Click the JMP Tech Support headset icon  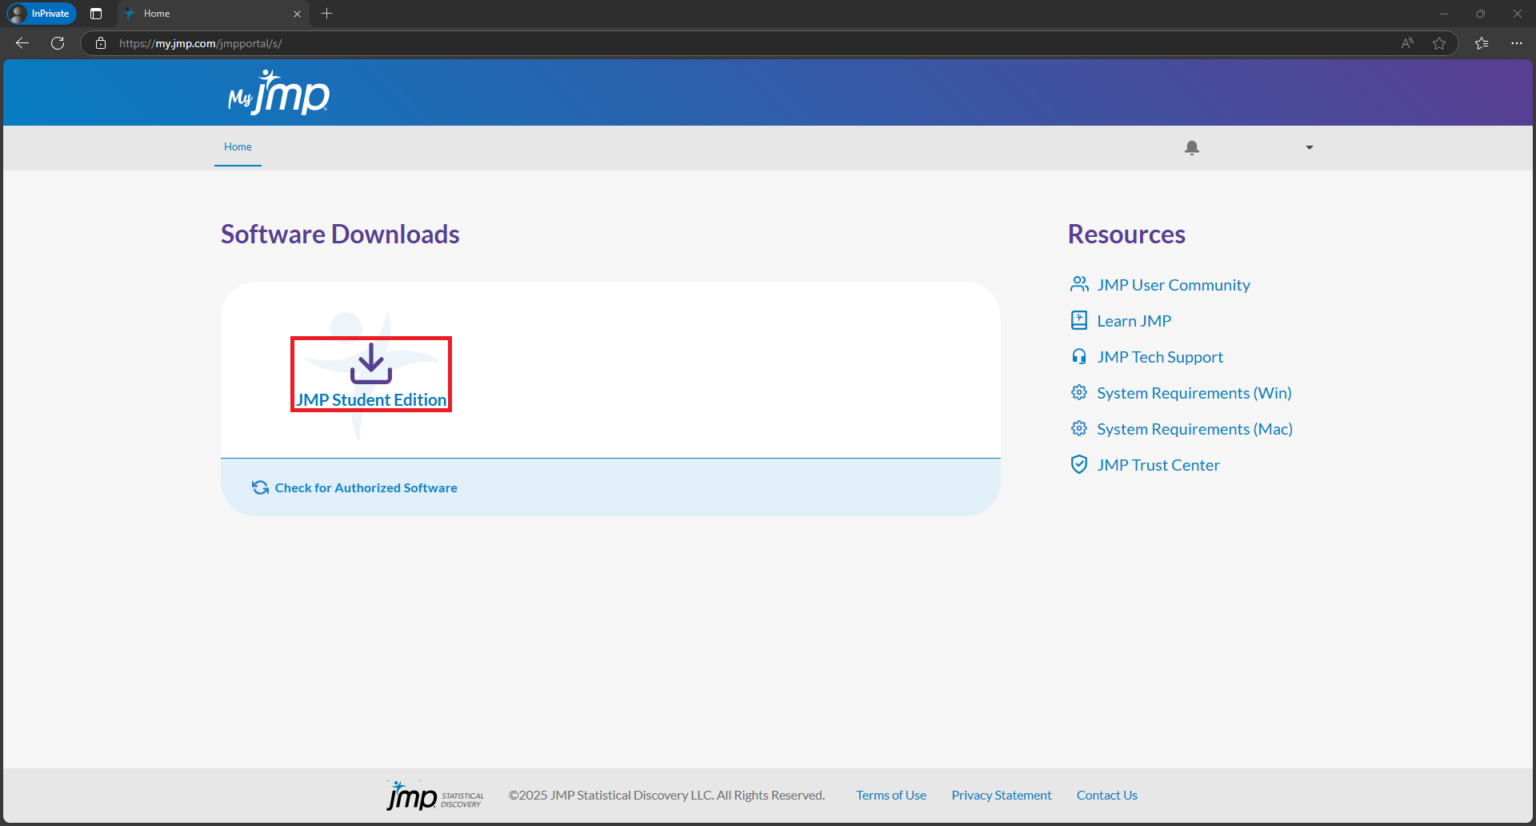click(x=1078, y=355)
